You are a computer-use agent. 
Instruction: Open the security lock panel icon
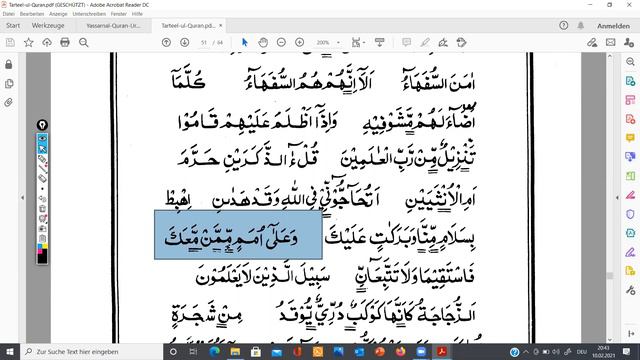coord(9,64)
